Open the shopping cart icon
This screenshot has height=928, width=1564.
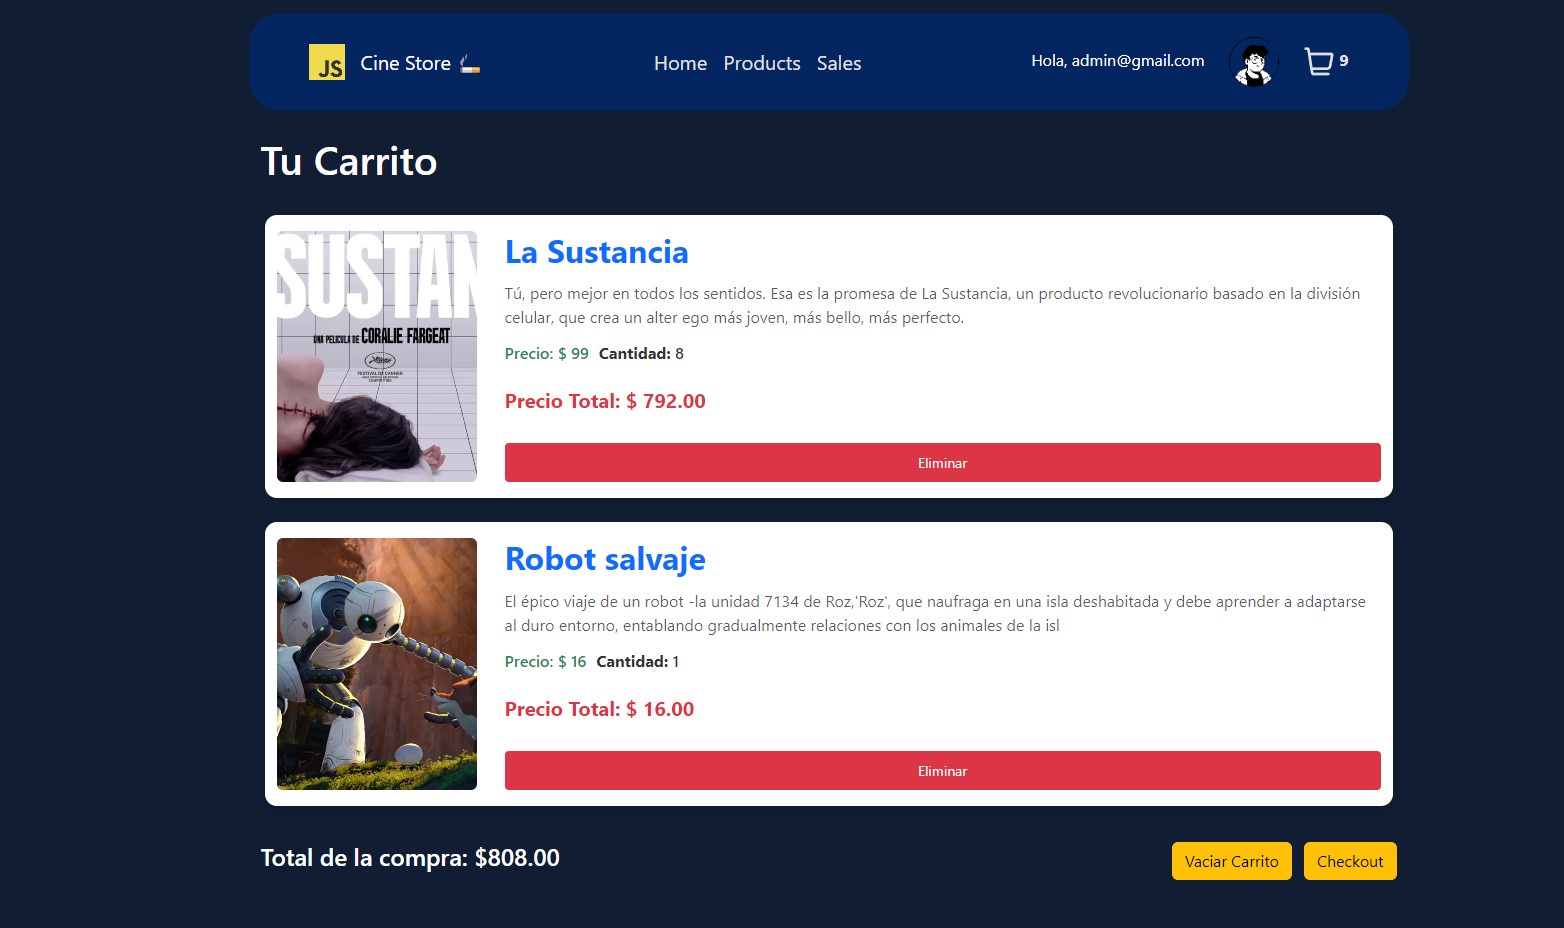1318,62
